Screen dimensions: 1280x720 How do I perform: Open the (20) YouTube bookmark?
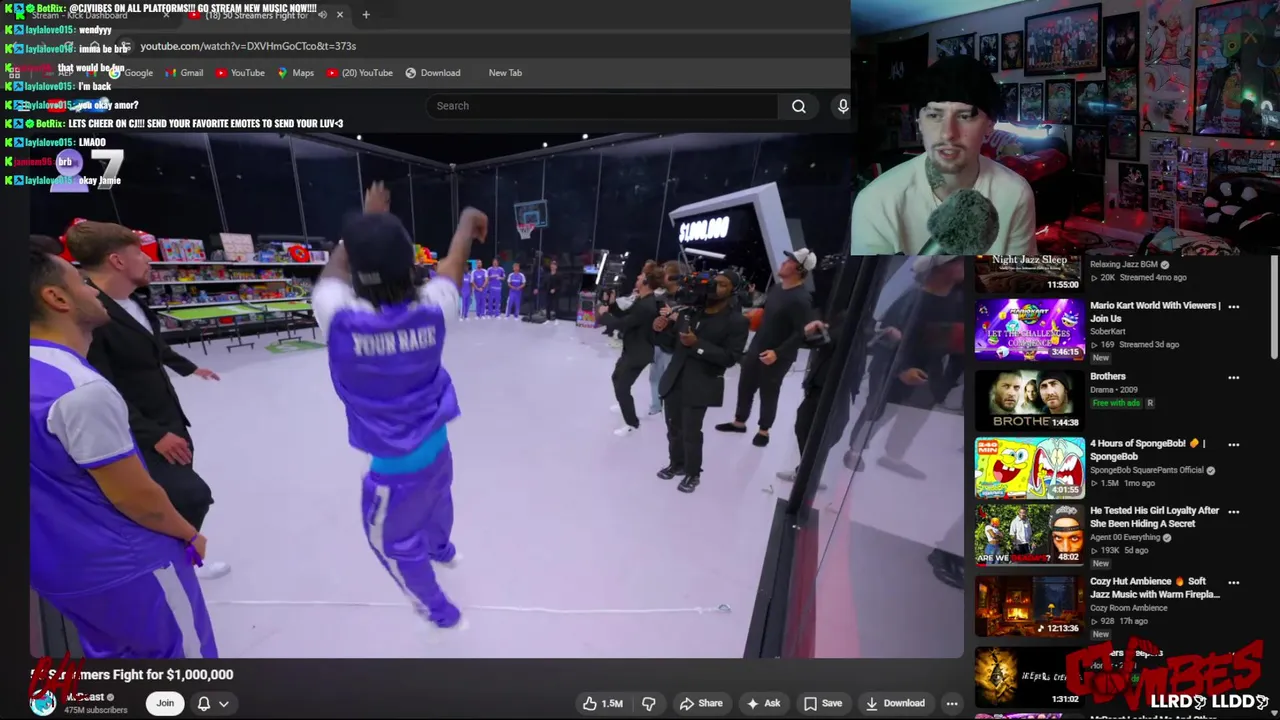(360, 73)
